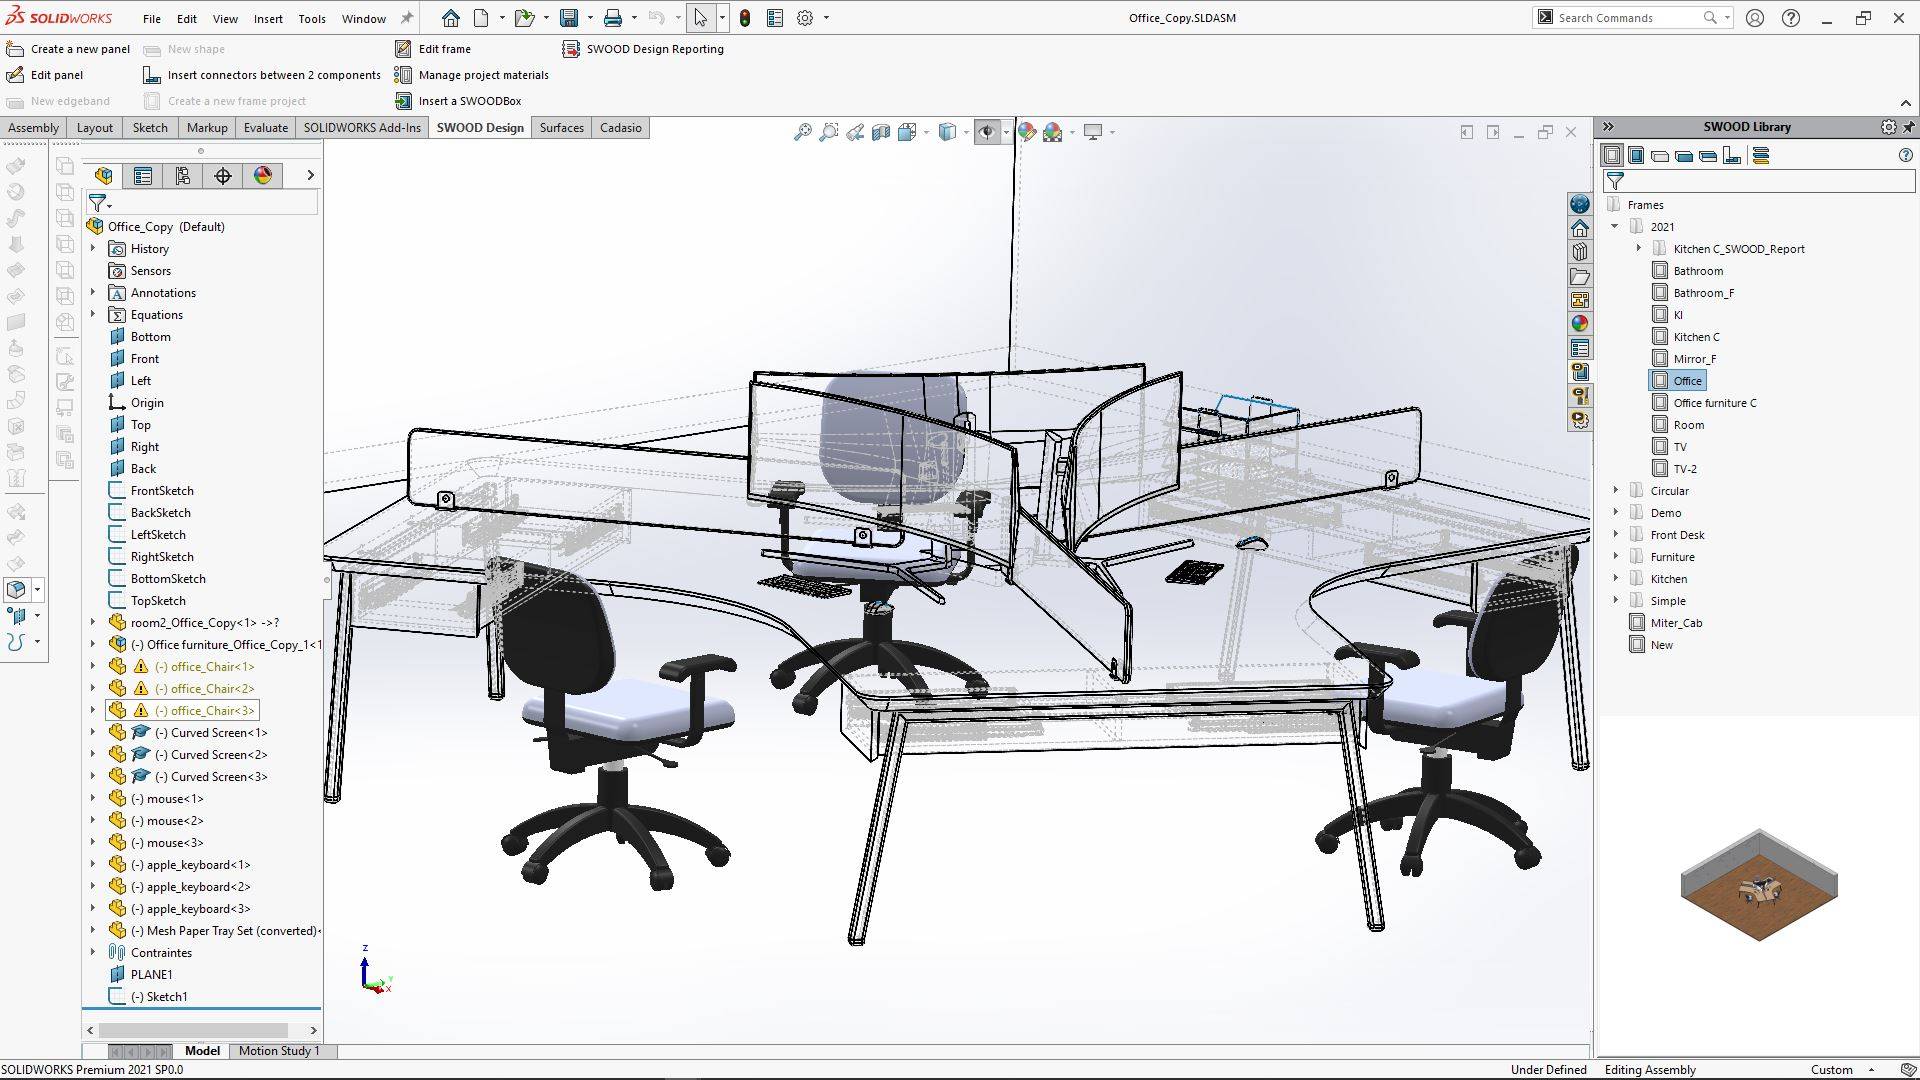This screenshot has height=1080, width=1920.
Task: Collapse the CommandManager ribbon chevron
Action: (1905, 103)
